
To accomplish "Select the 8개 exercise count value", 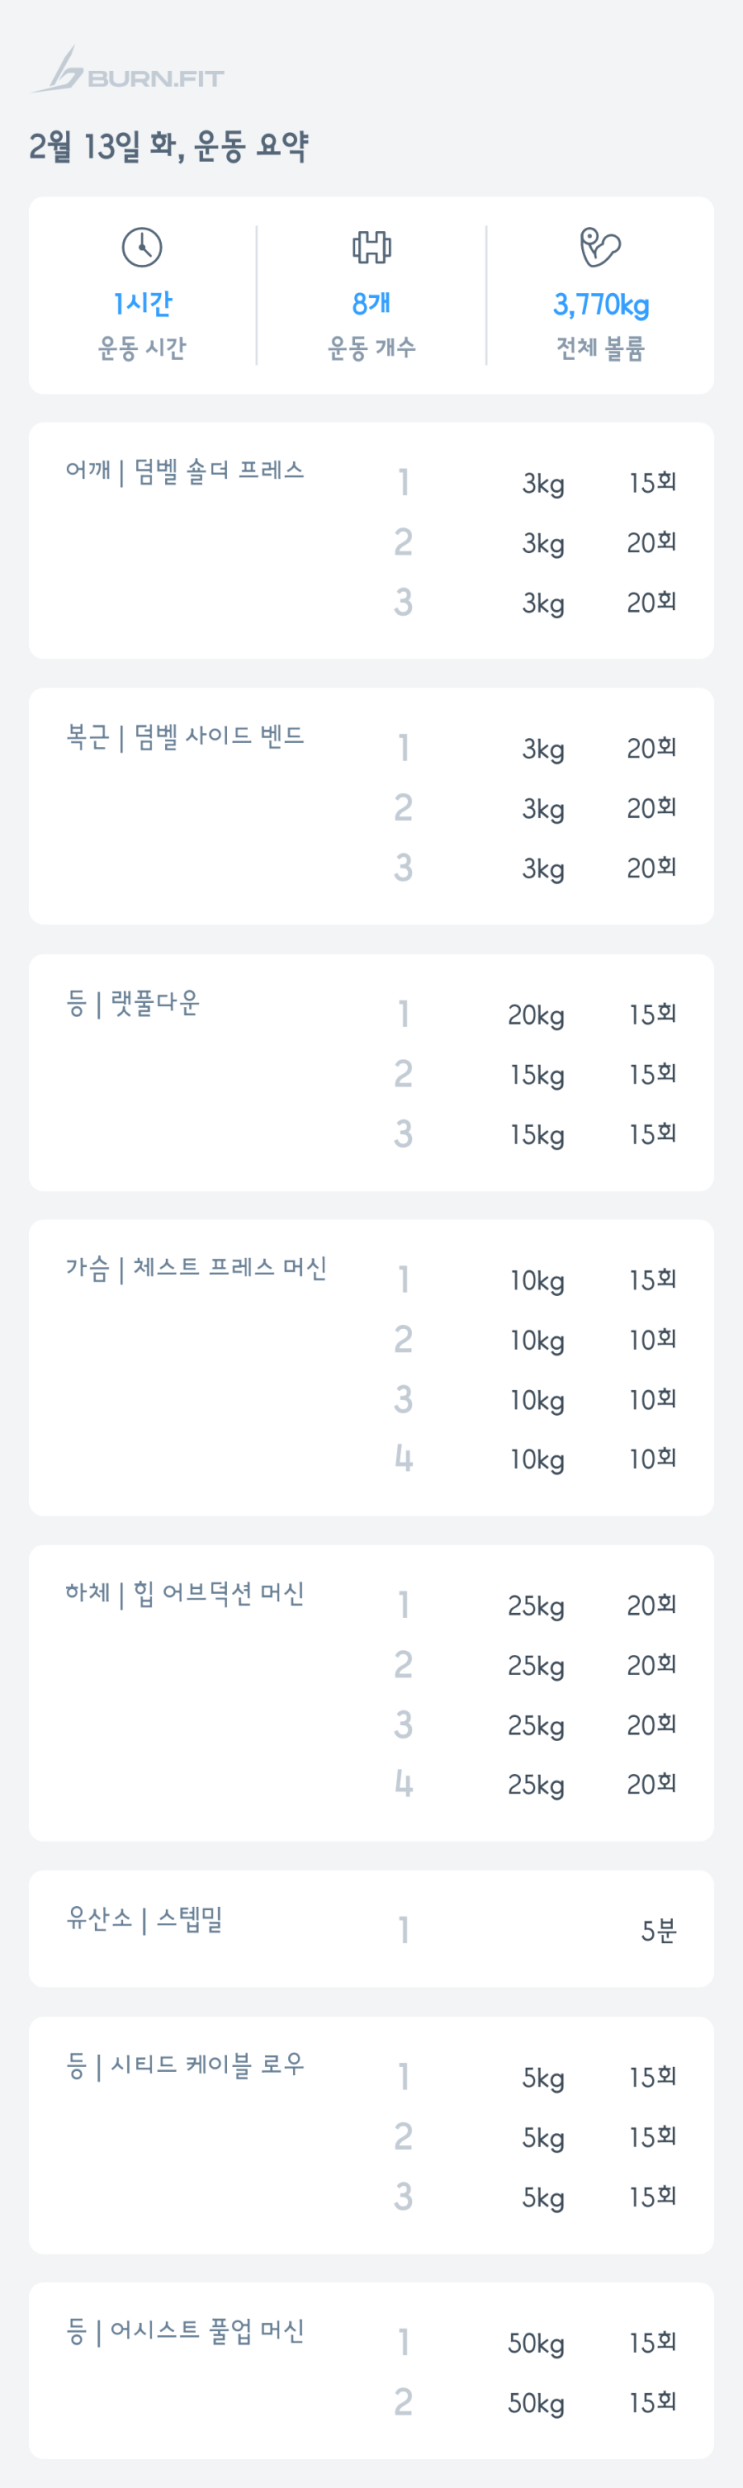I will pyautogui.click(x=371, y=303).
